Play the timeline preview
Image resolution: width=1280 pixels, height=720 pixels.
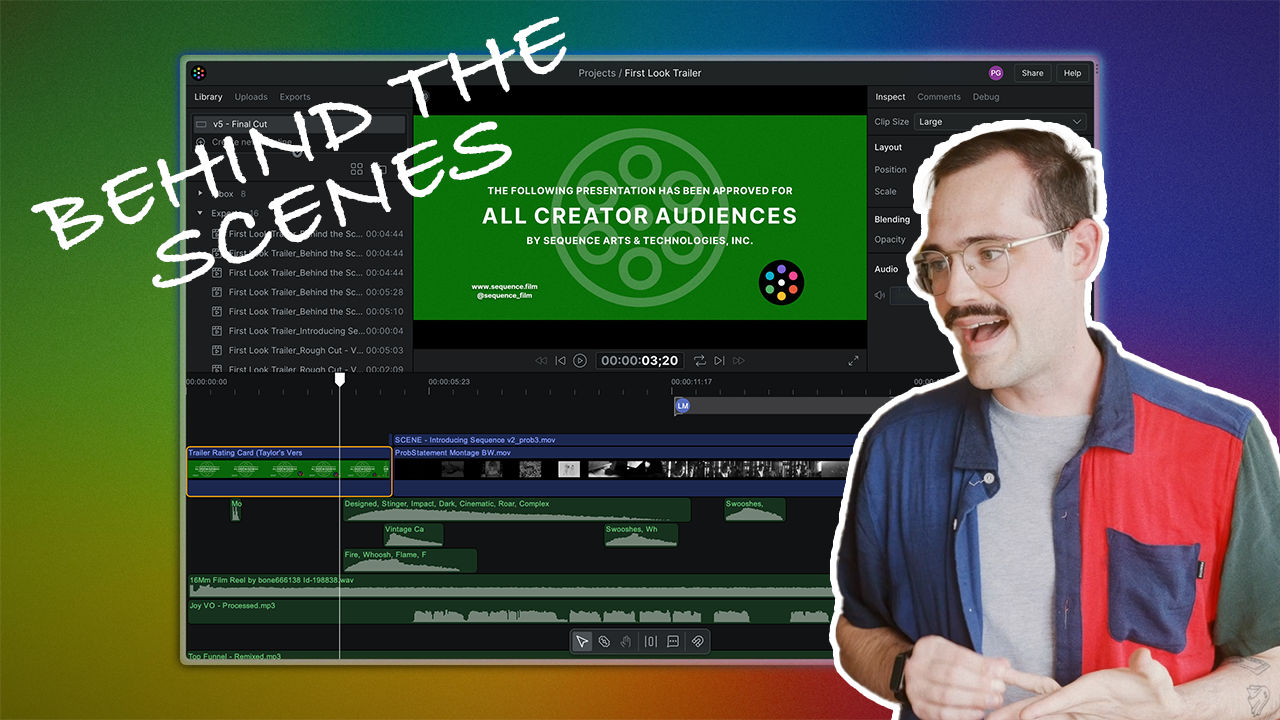click(580, 360)
